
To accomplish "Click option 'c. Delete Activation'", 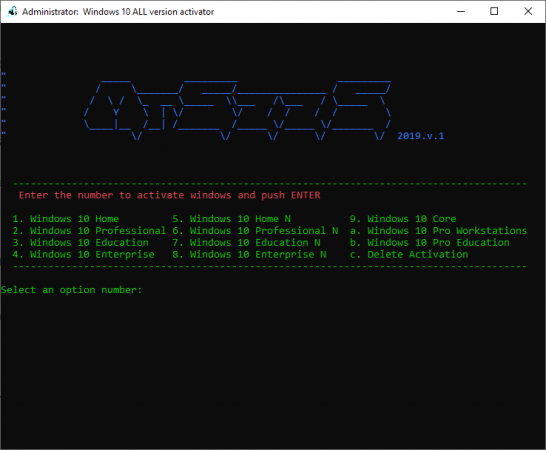I will 409,254.
